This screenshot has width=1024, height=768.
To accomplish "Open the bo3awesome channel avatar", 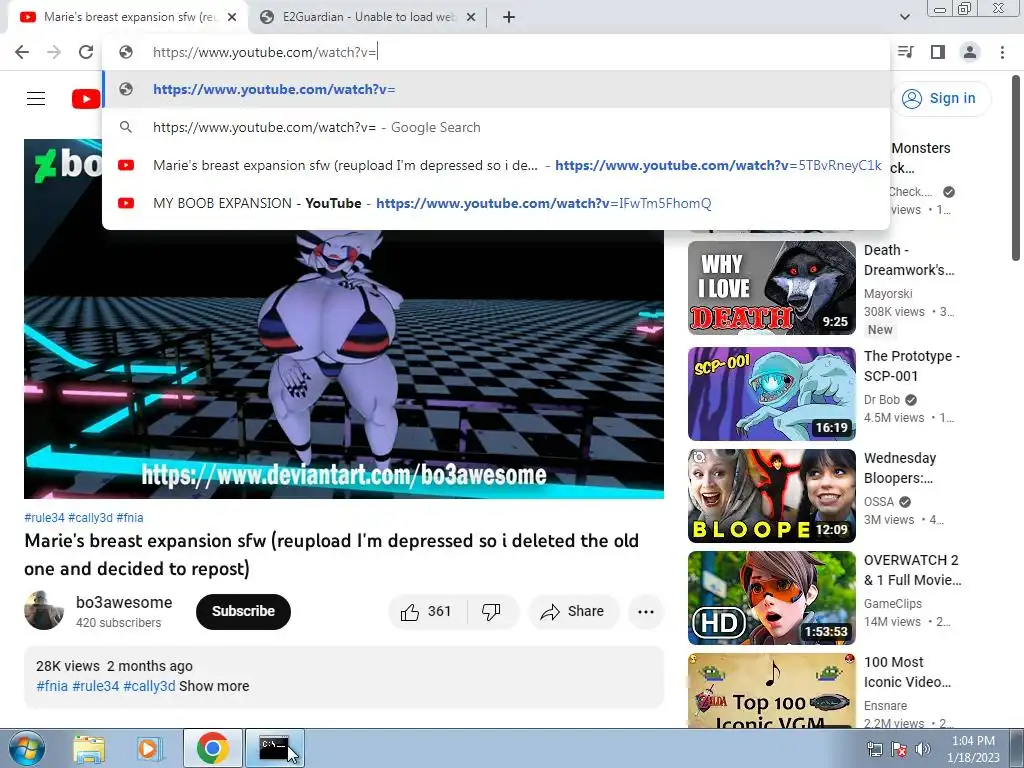I will point(44,611).
